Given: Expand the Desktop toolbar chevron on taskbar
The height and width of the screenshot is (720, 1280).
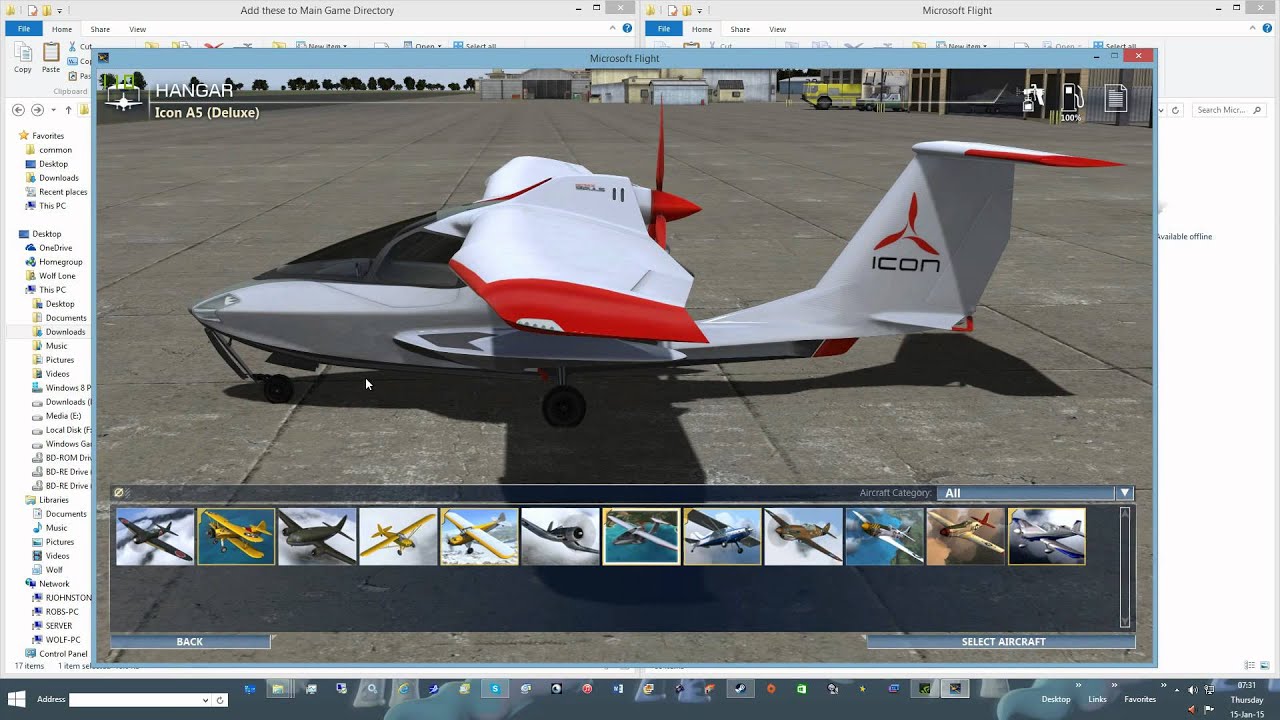Looking at the screenshot, I should pos(1078,686).
